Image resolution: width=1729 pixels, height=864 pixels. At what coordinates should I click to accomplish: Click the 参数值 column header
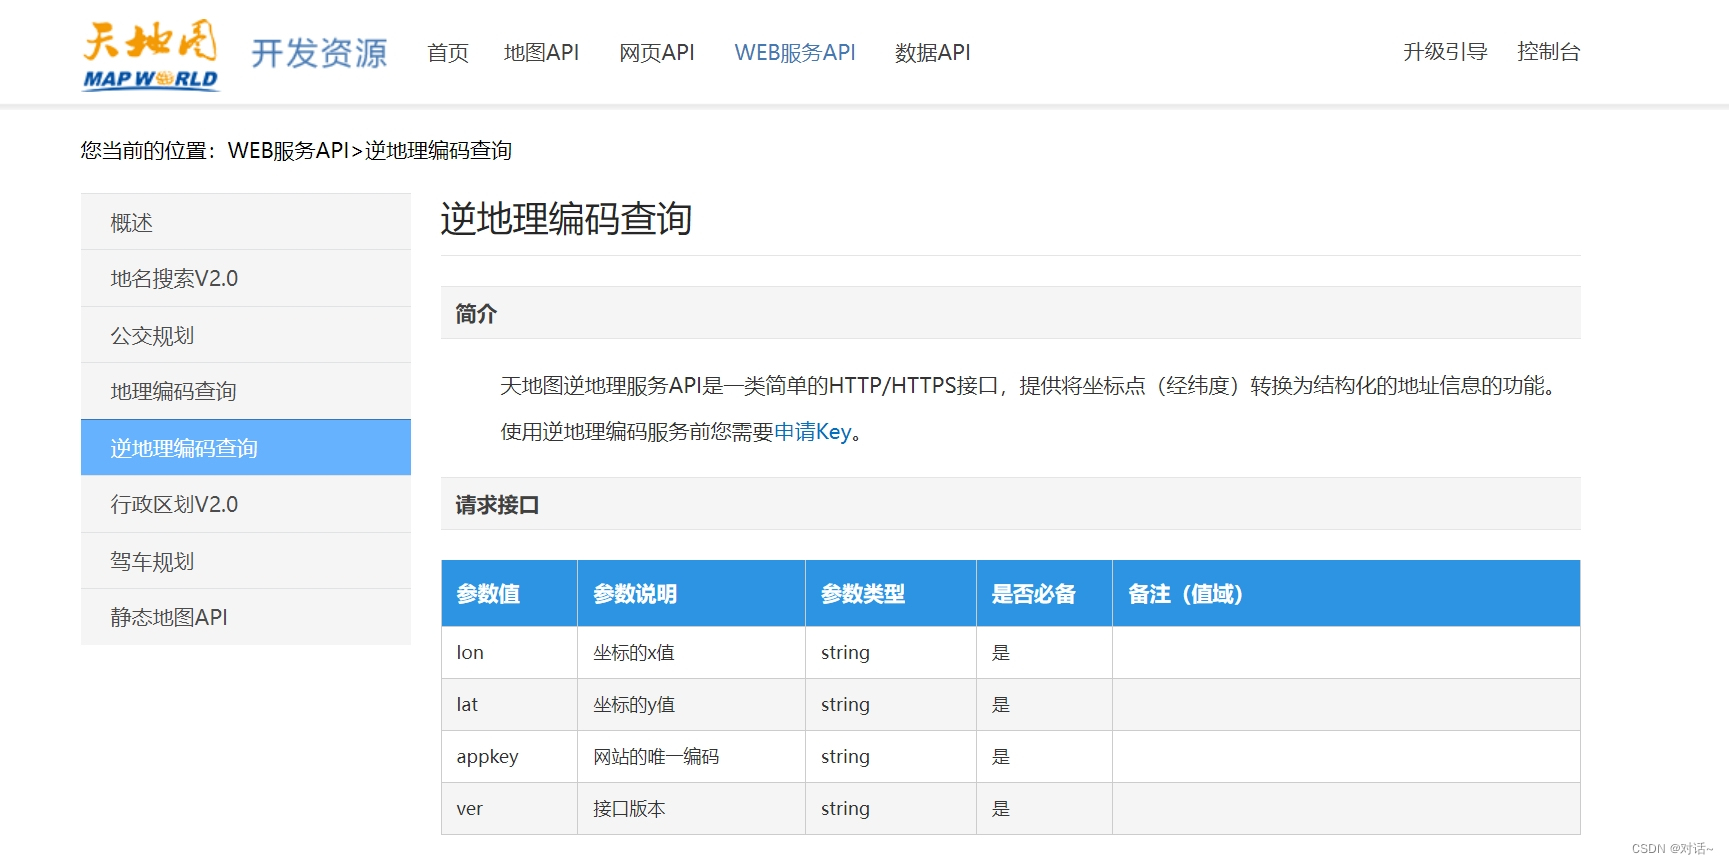pos(509,593)
